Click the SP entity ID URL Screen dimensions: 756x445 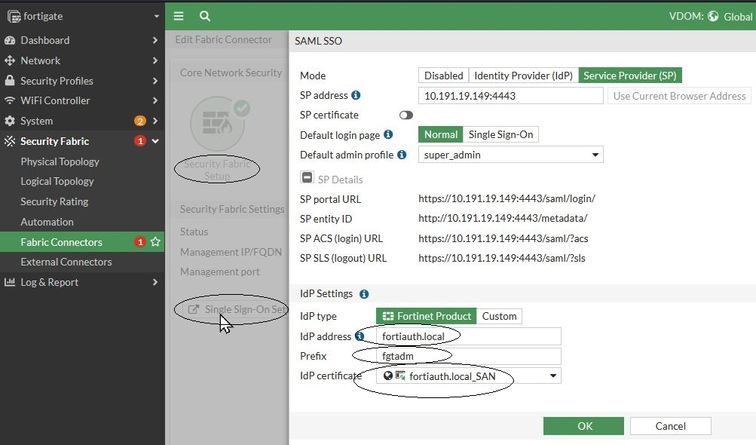pos(503,218)
